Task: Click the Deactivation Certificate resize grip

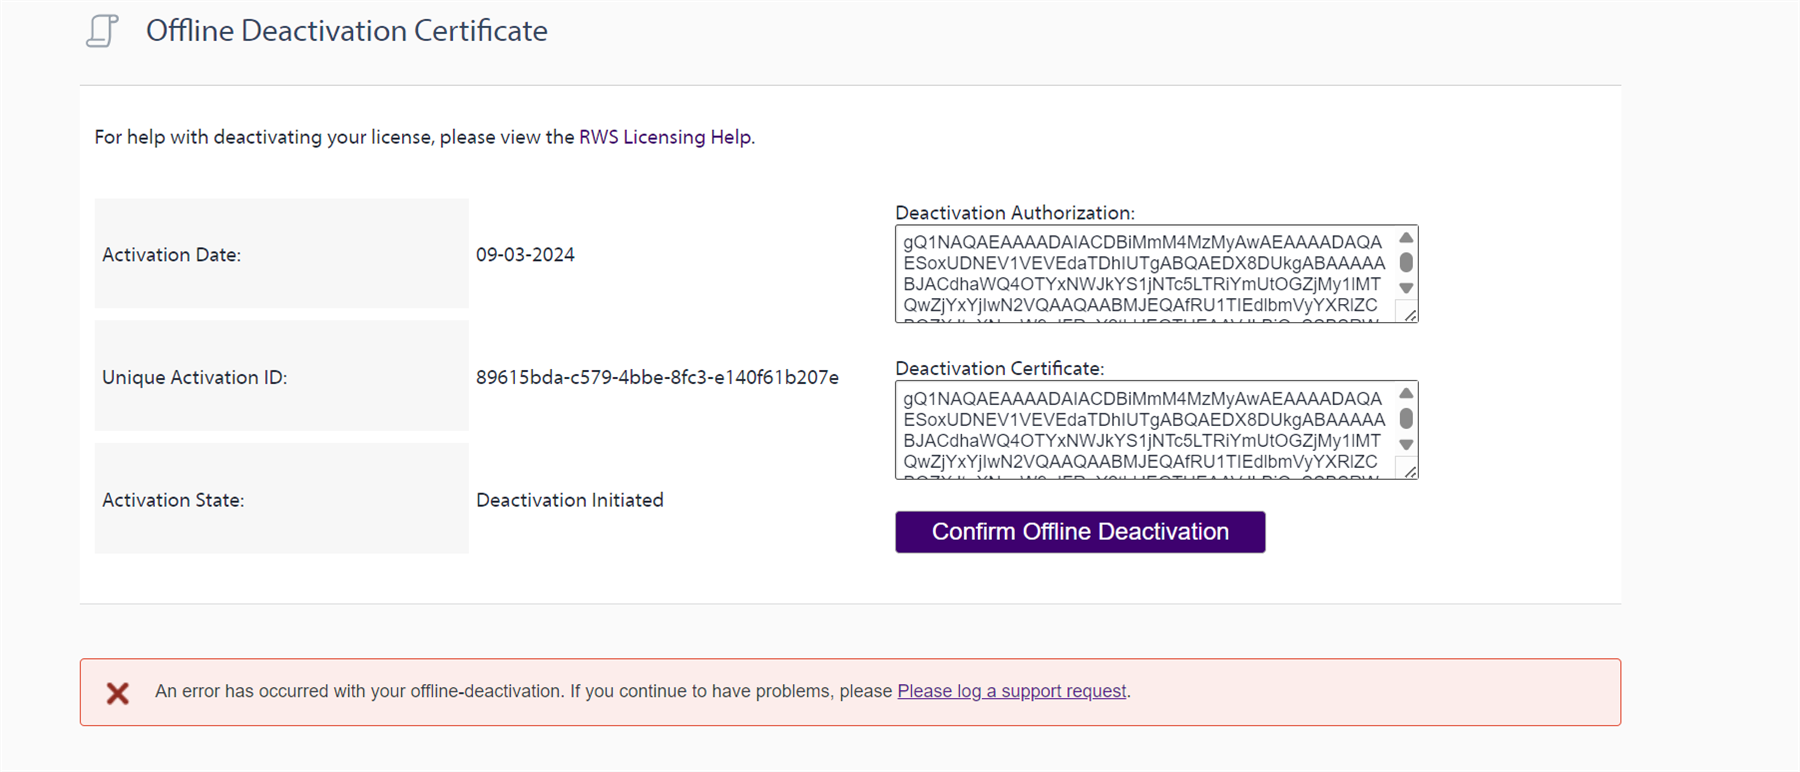Action: [x=1409, y=470]
